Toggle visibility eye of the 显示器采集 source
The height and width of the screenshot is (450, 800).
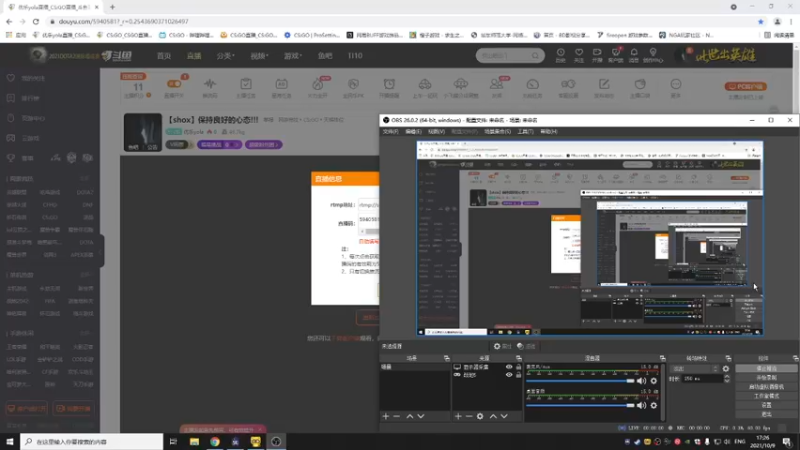[x=509, y=367]
